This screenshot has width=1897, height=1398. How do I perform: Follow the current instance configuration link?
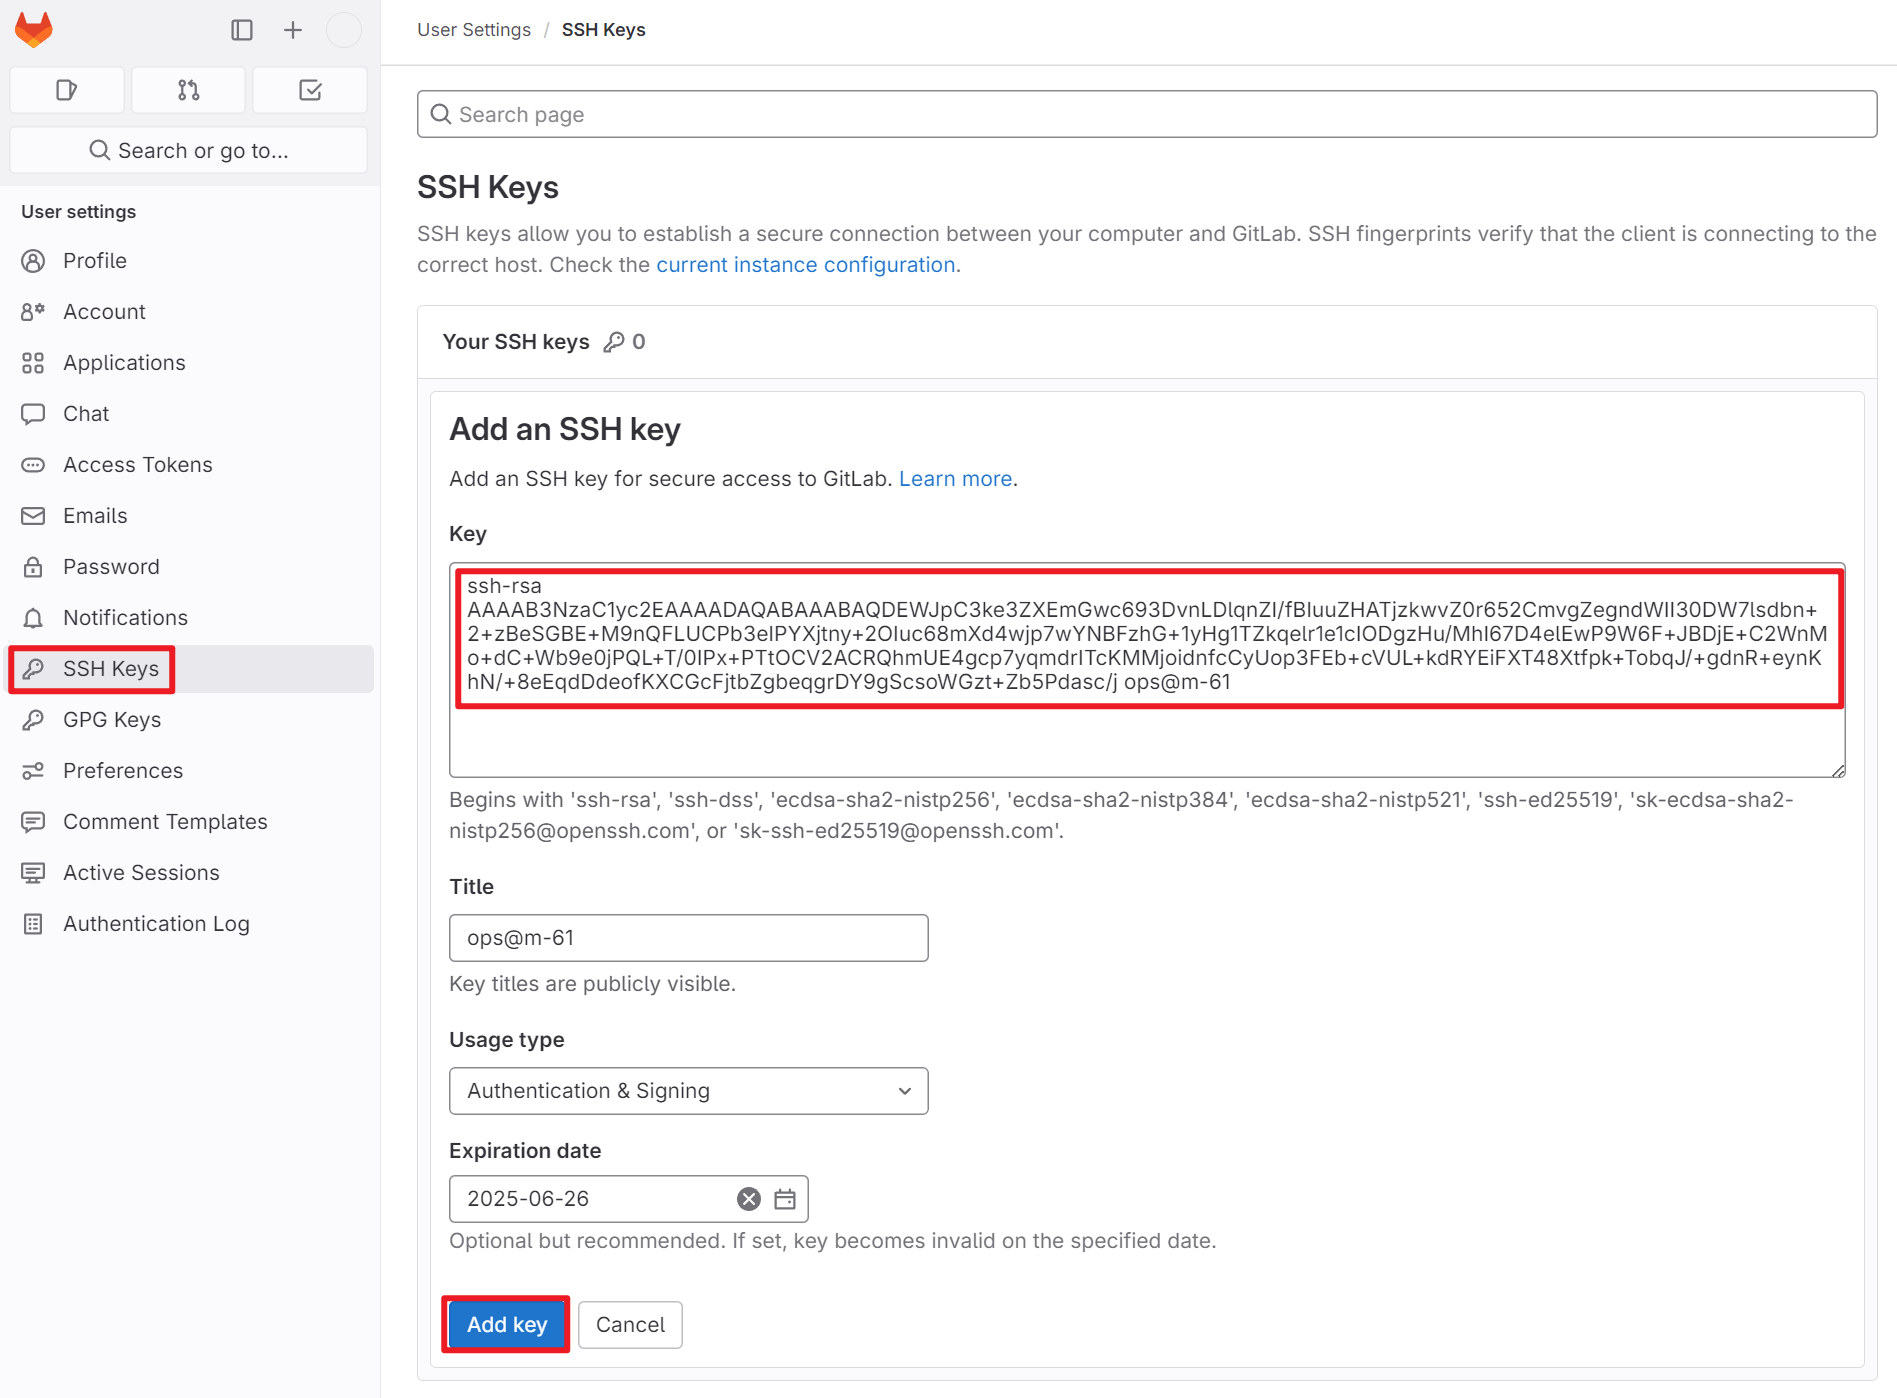click(806, 265)
